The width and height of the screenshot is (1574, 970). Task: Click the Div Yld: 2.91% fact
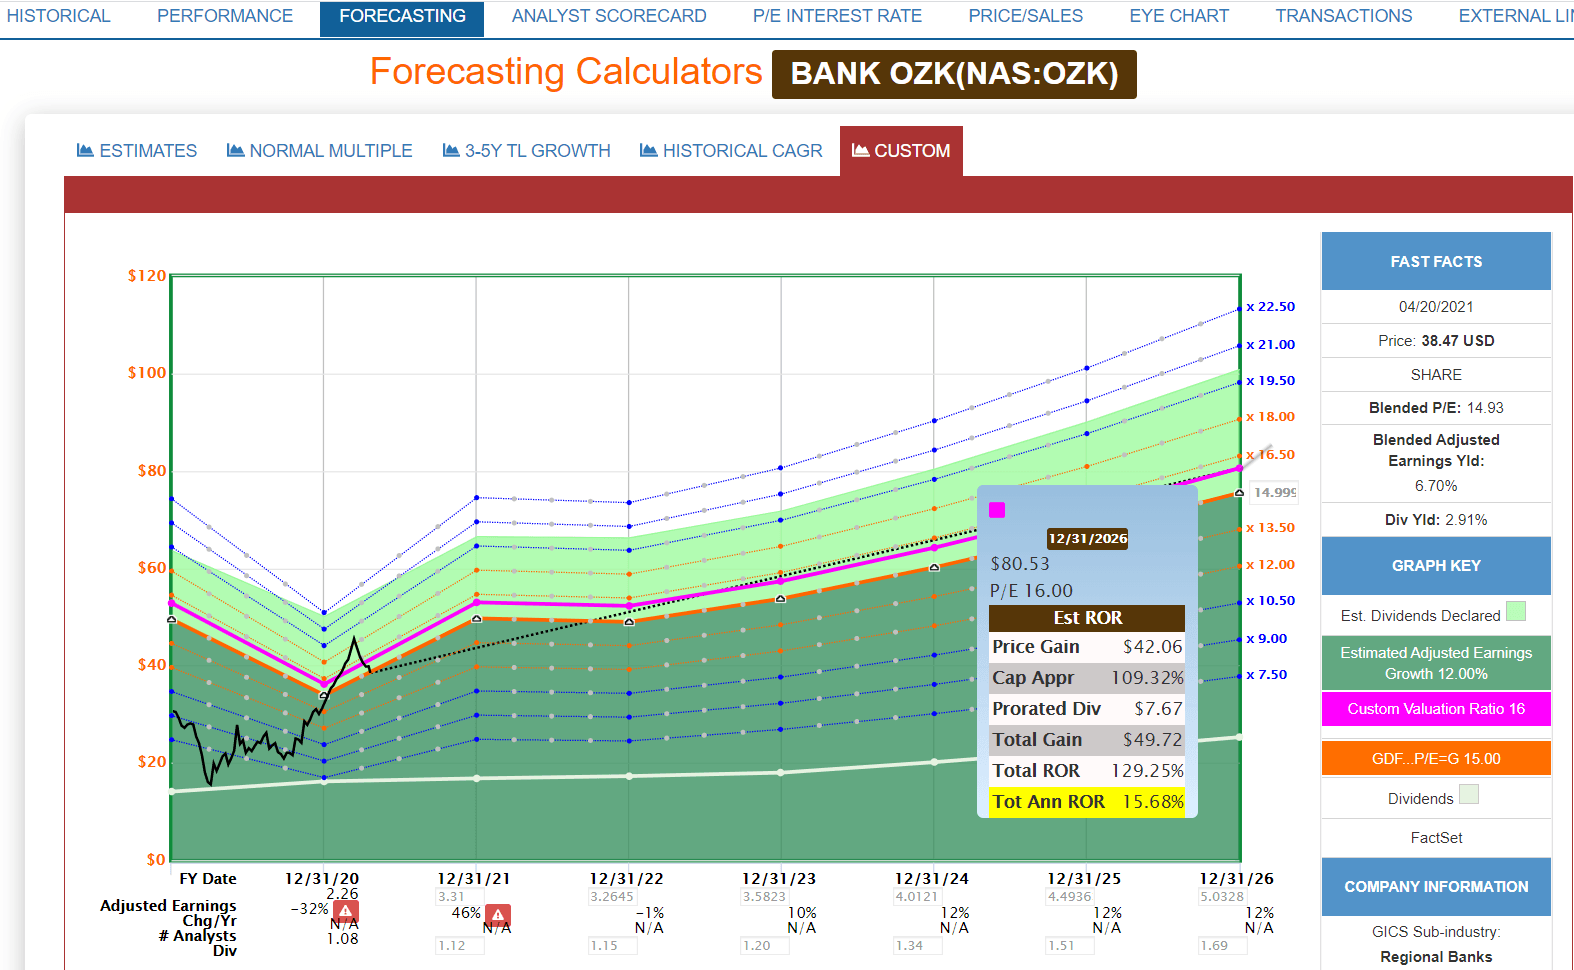pos(1436,520)
